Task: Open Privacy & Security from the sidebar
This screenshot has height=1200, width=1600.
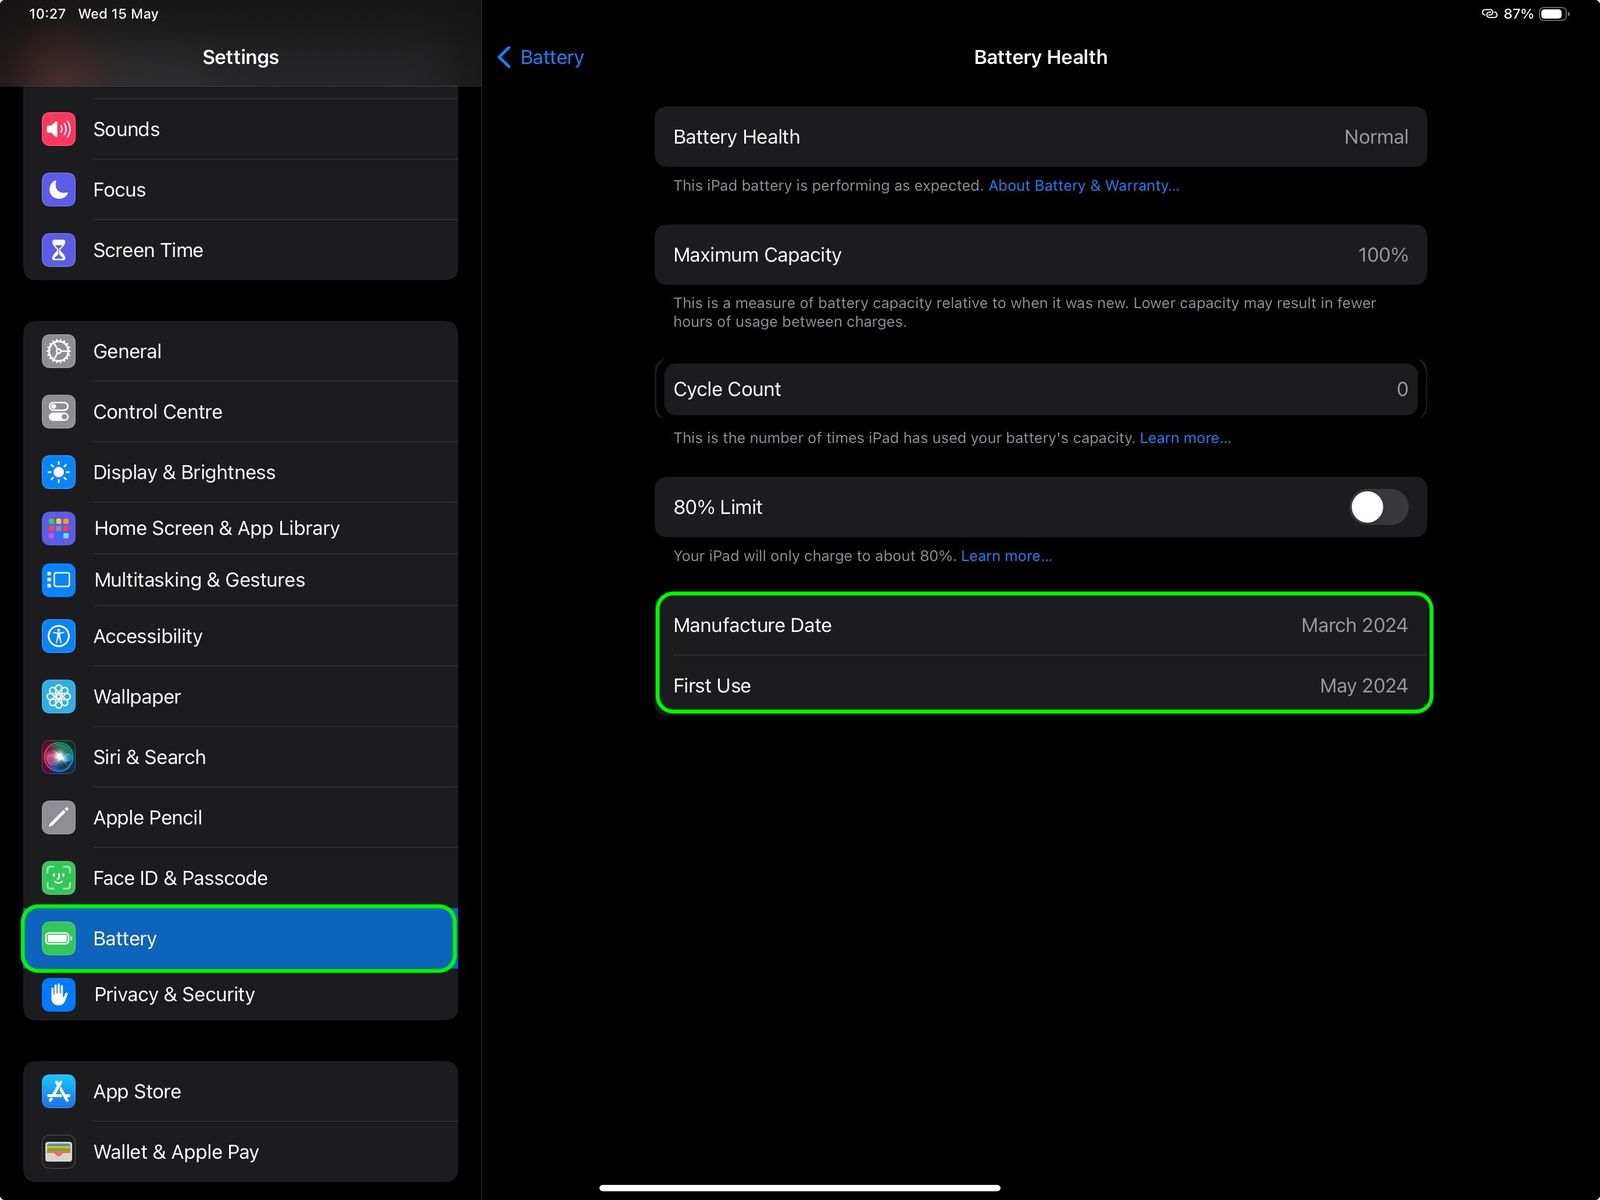Action: click(174, 994)
